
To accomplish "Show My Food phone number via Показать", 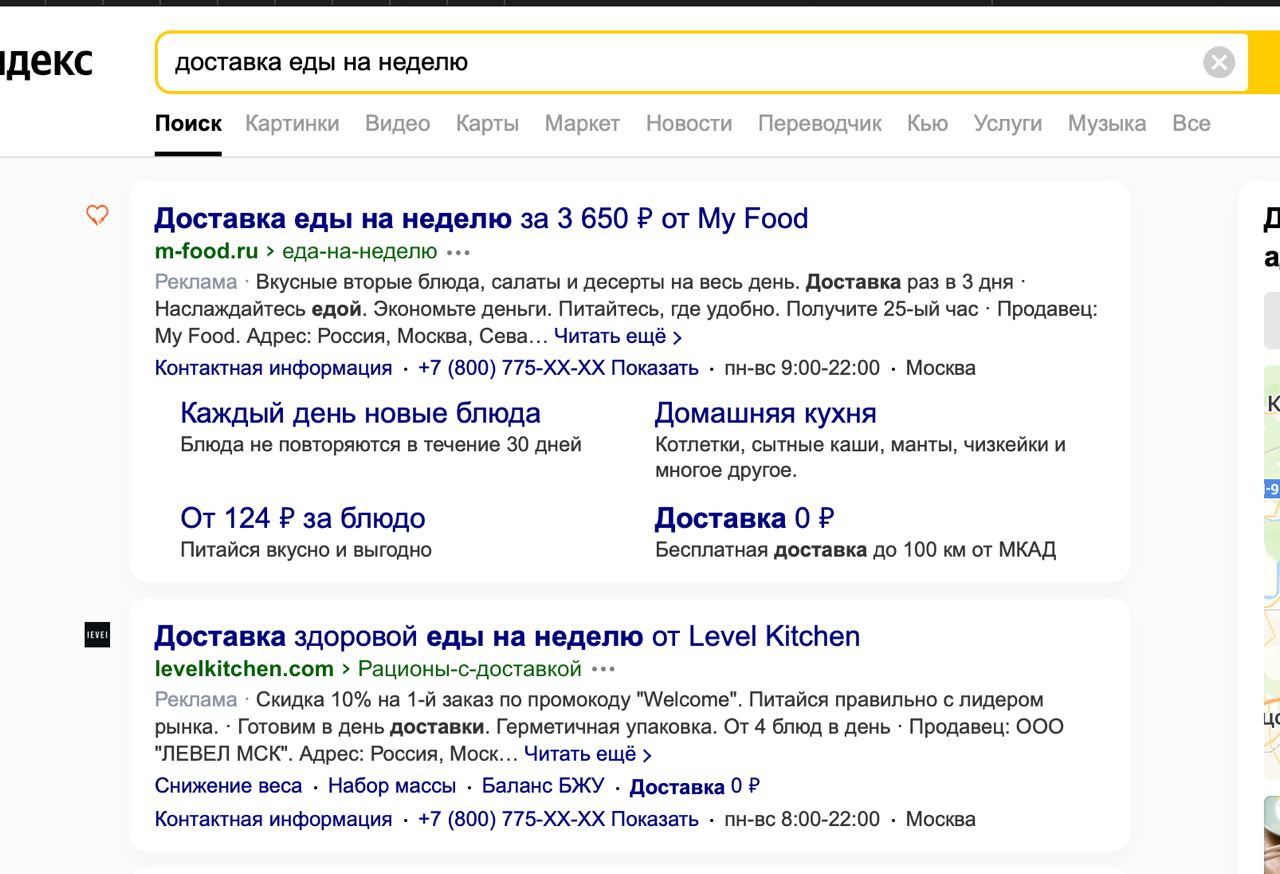I will pyautogui.click(x=654, y=368).
